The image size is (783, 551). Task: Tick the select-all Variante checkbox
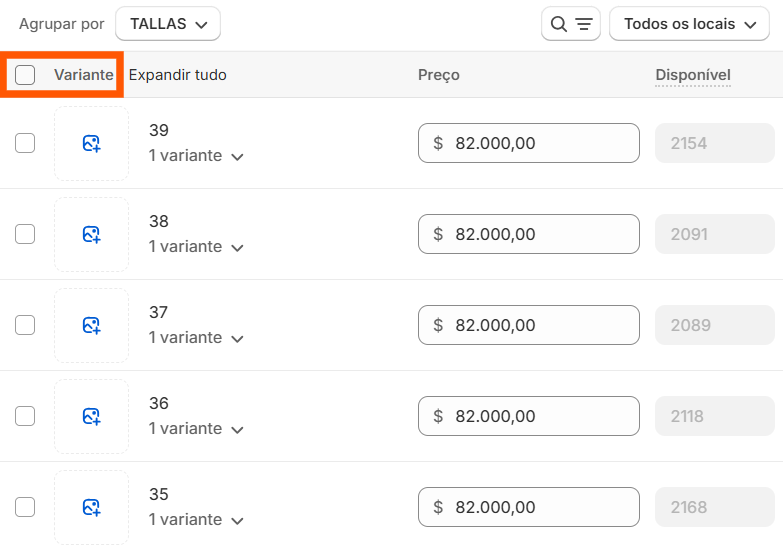click(x=25, y=75)
